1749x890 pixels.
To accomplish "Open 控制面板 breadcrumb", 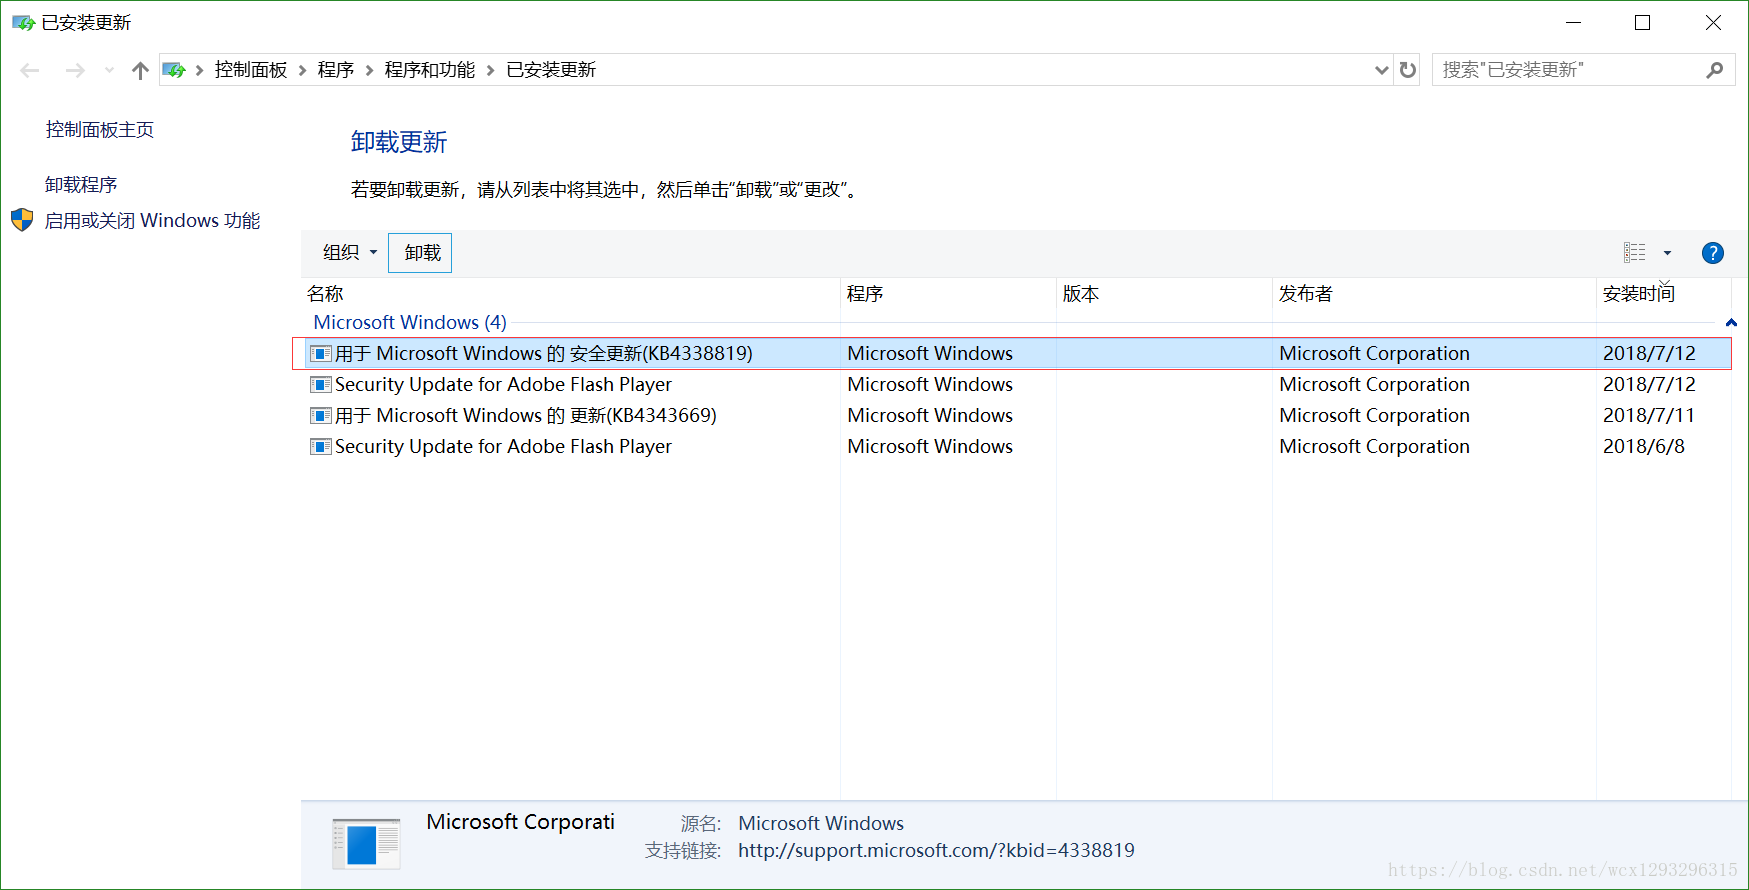I will coord(251,70).
